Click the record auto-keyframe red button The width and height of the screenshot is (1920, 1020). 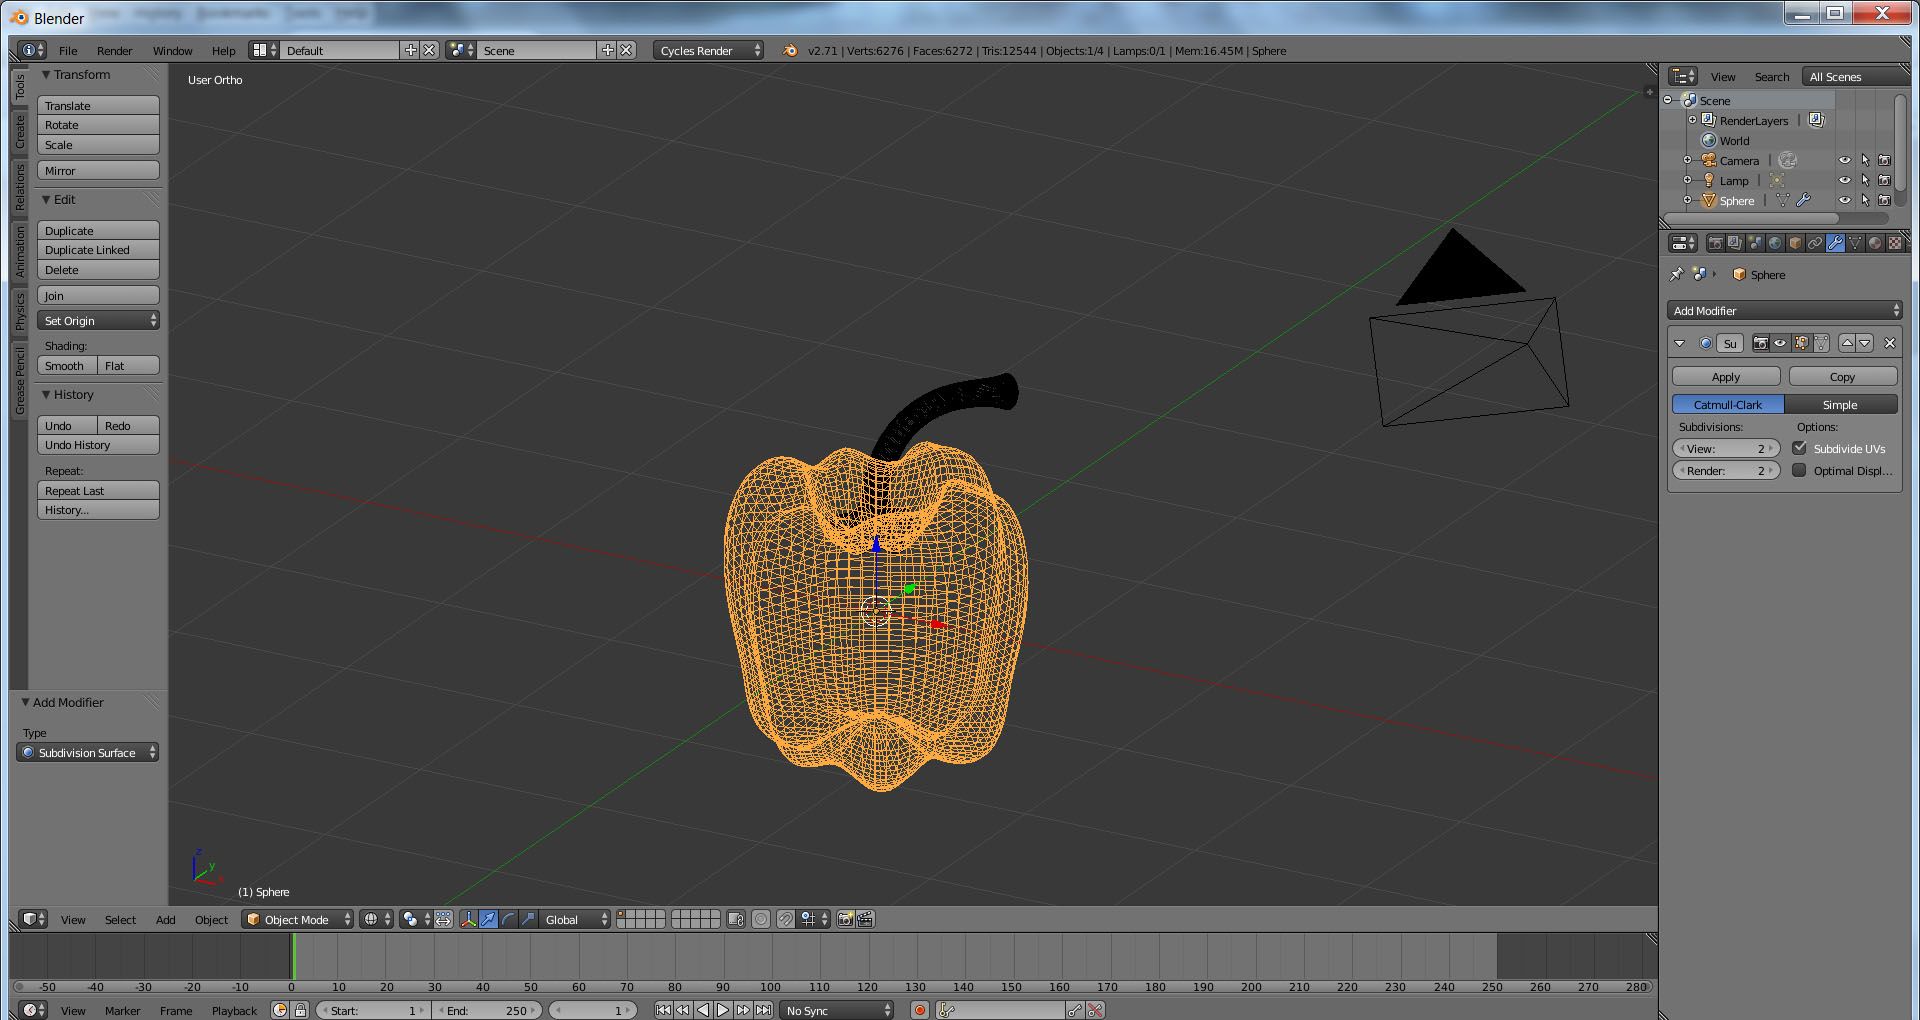919,1010
